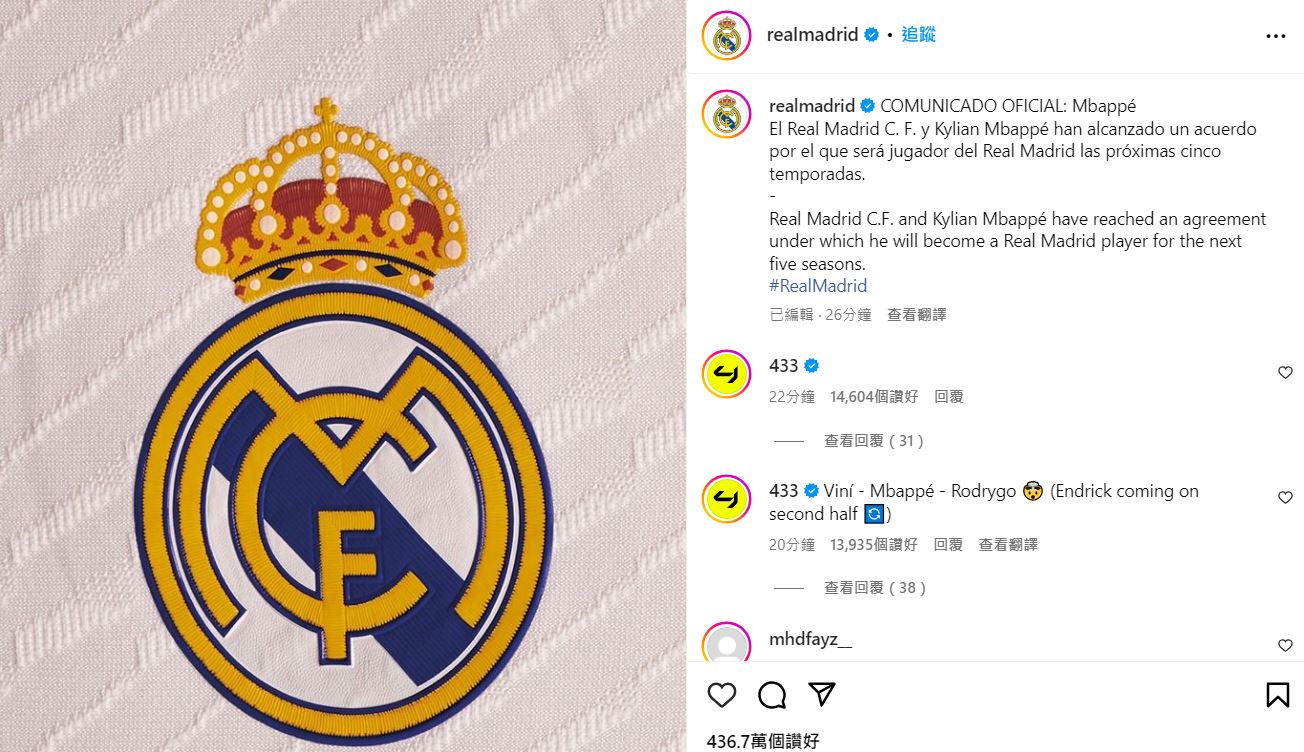Open the 436.7萬個讚好 likes count

coord(763,741)
